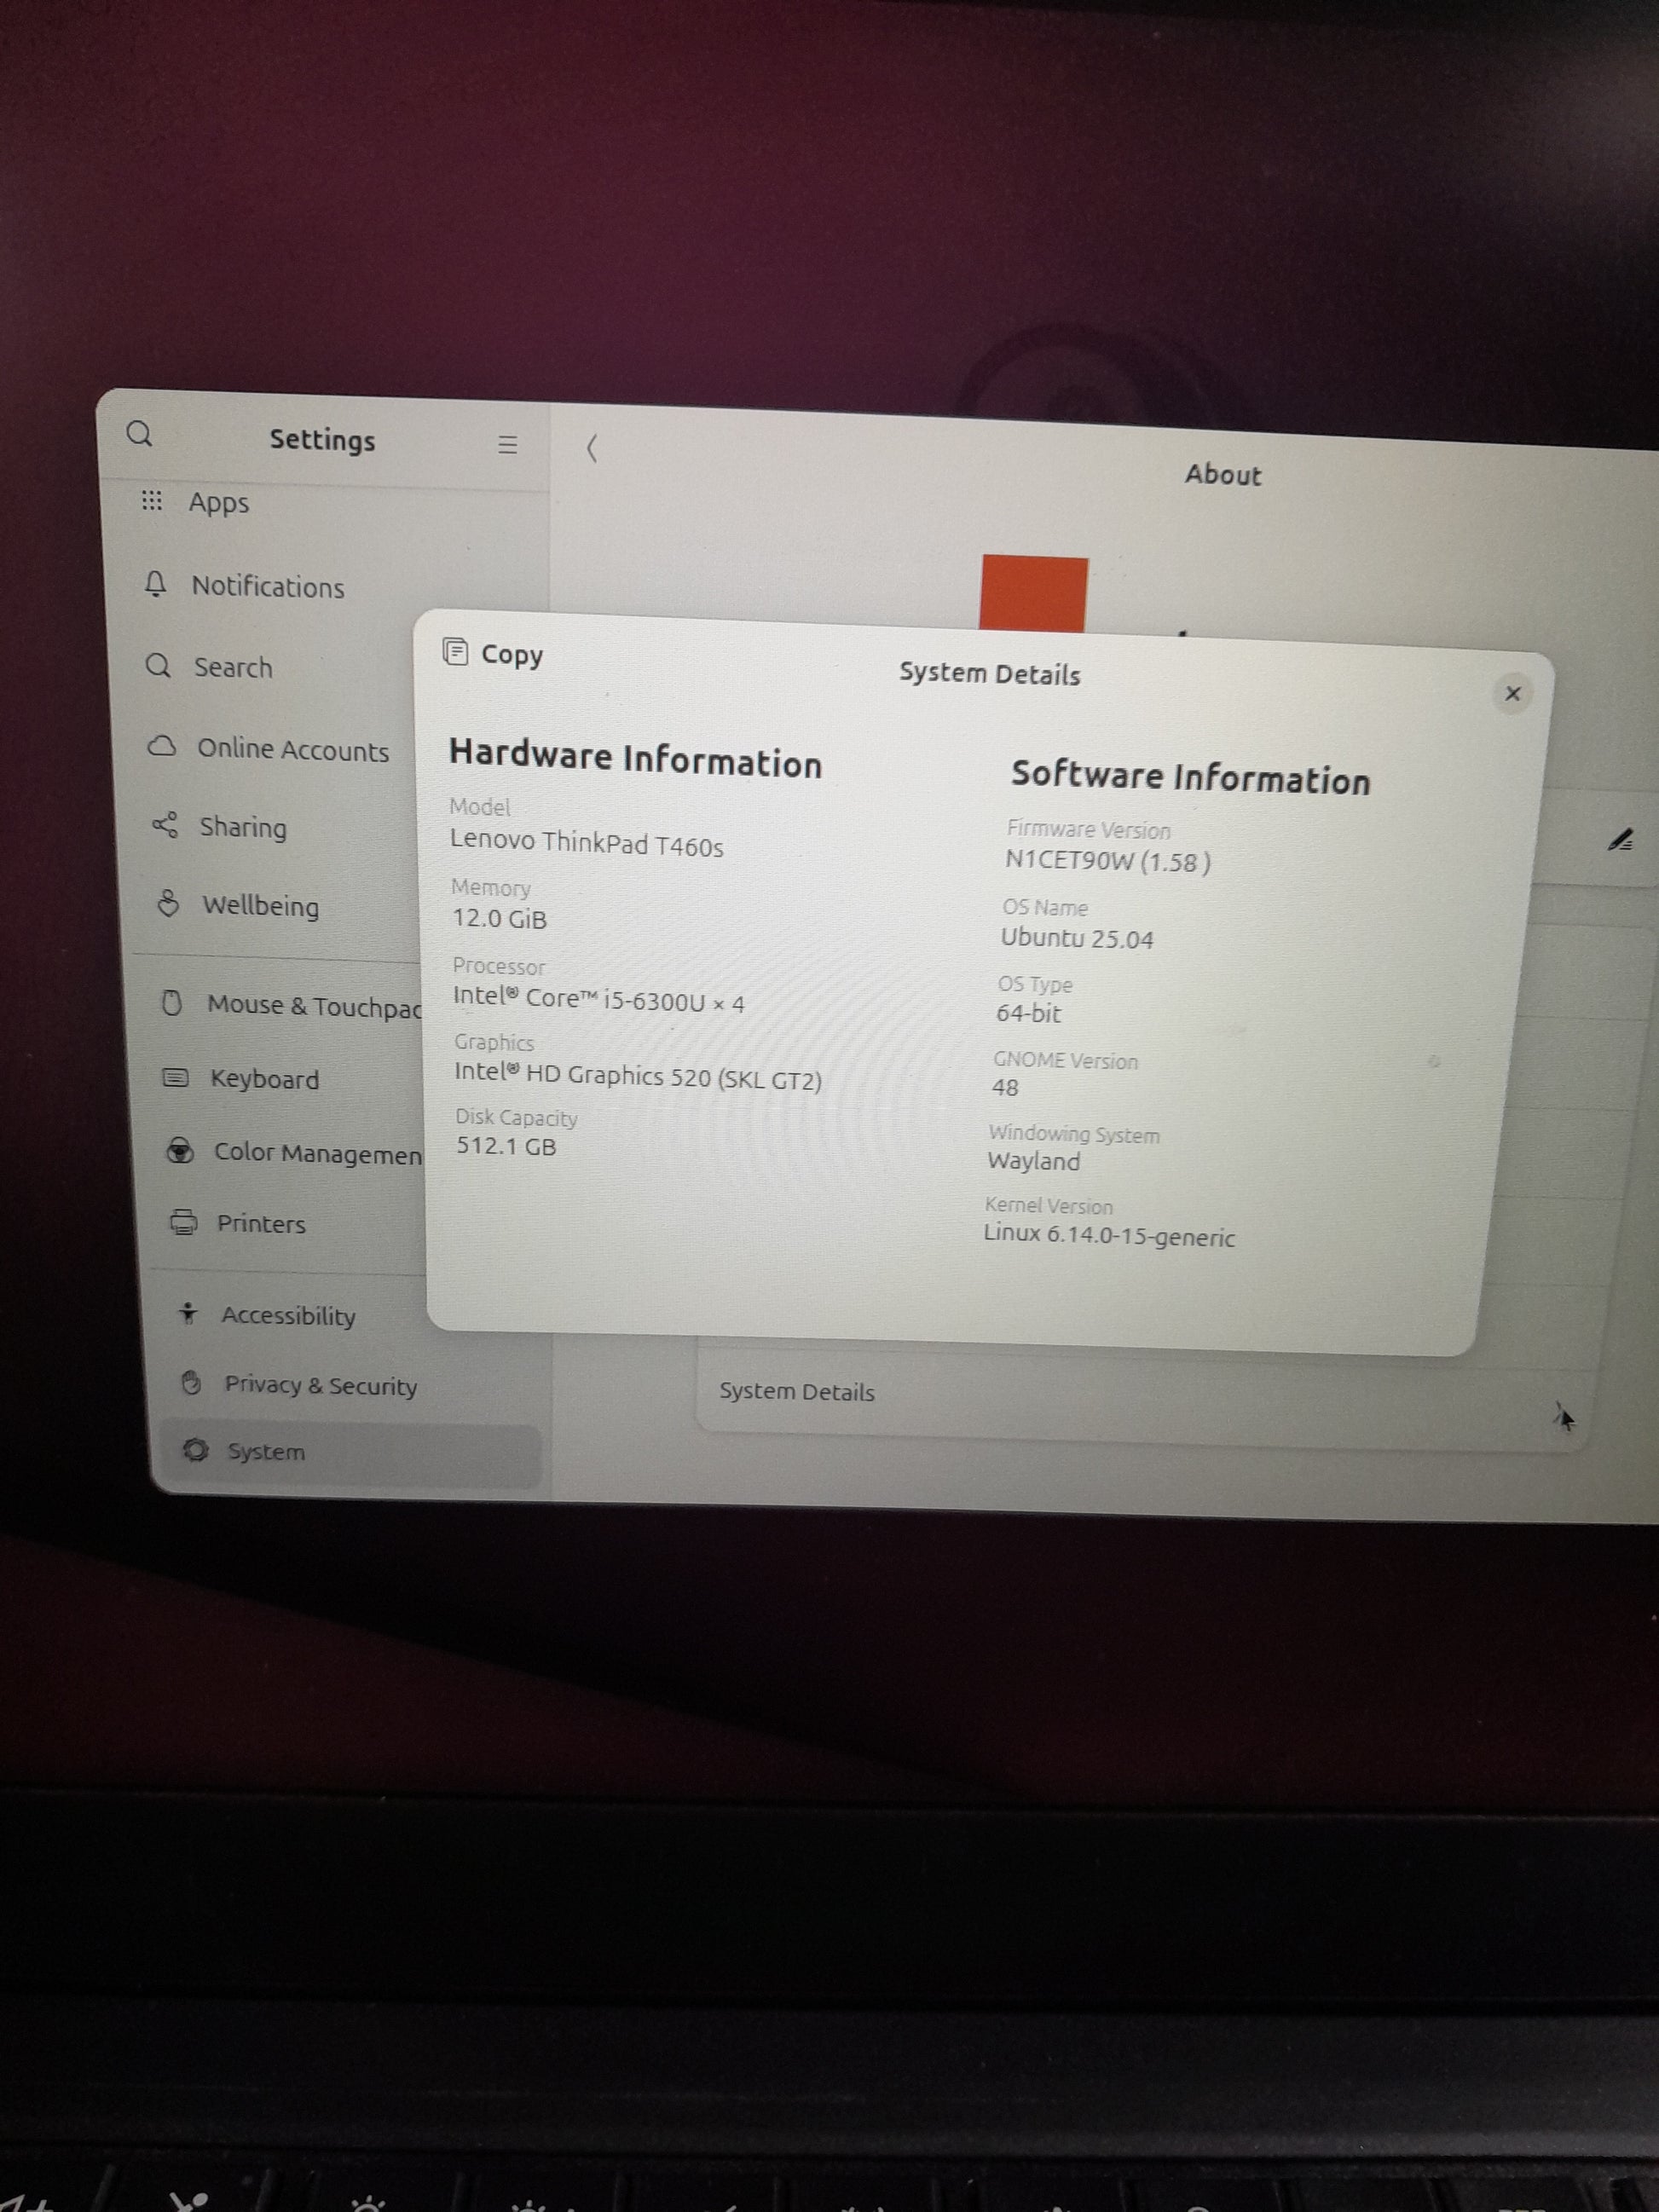Click the Privacy & Security icon
This screenshot has width=1659, height=2212.
click(192, 1383)
